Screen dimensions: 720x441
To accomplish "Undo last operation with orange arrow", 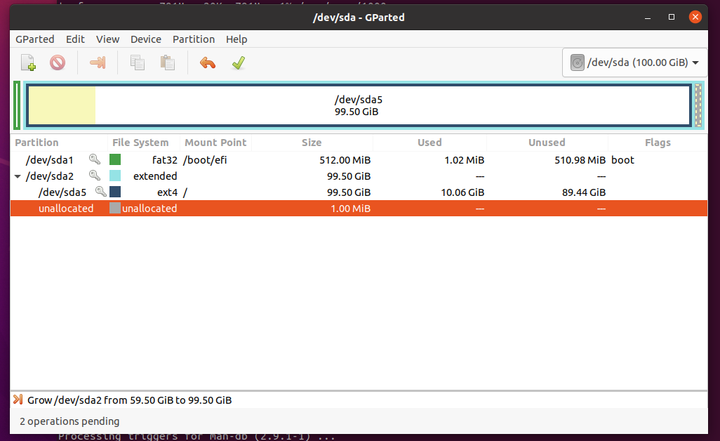I will pyautogui.click(x=208, y=62).
